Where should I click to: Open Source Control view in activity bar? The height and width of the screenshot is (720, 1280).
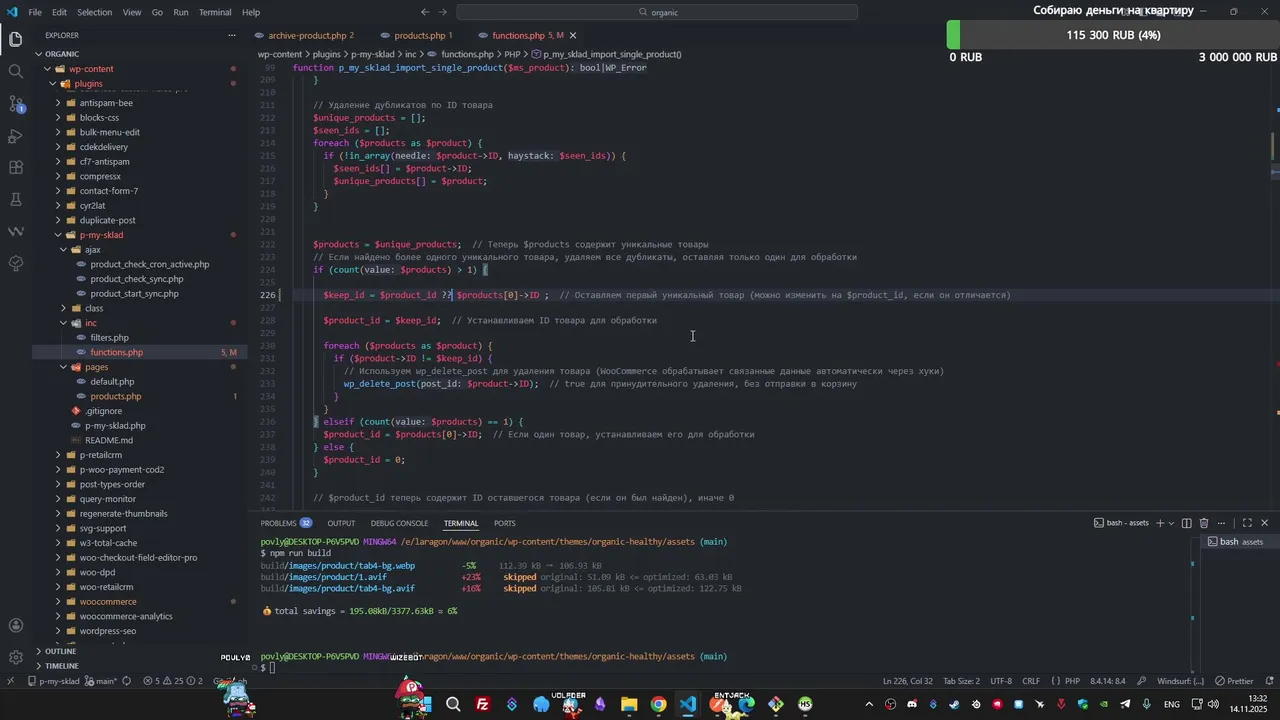click(16, 103)
